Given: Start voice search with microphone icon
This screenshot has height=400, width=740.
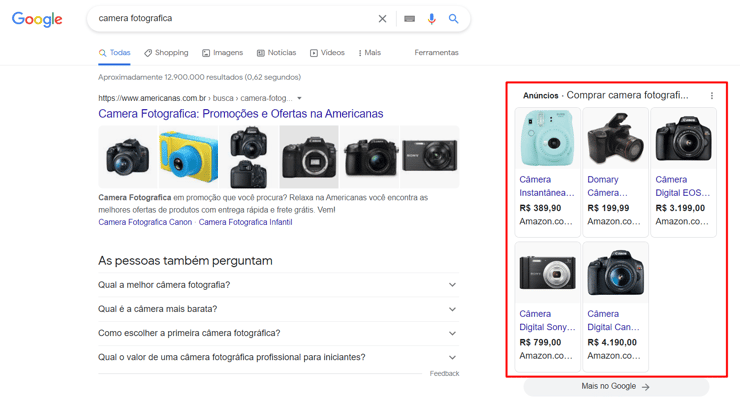Looking at the screenshot, I should point(431,18).
